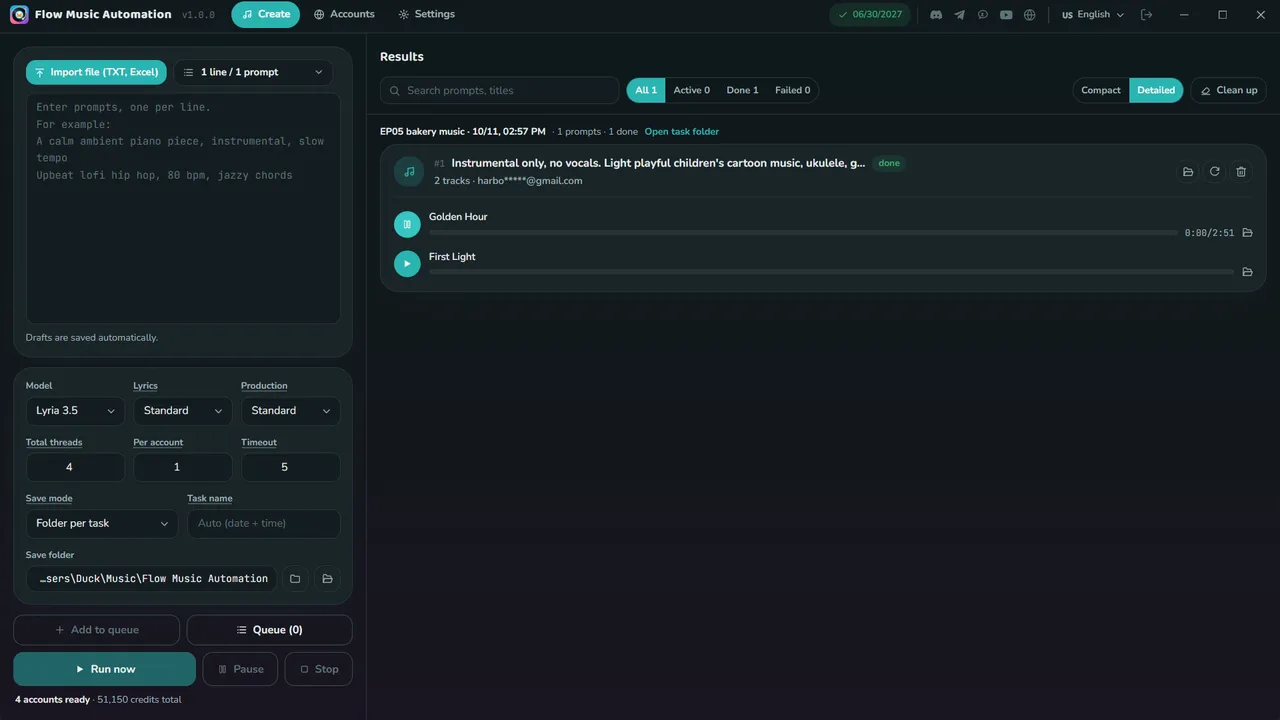1280x720 pixels.
Task: Open the website globe icon
Action: coord(1029,15)
